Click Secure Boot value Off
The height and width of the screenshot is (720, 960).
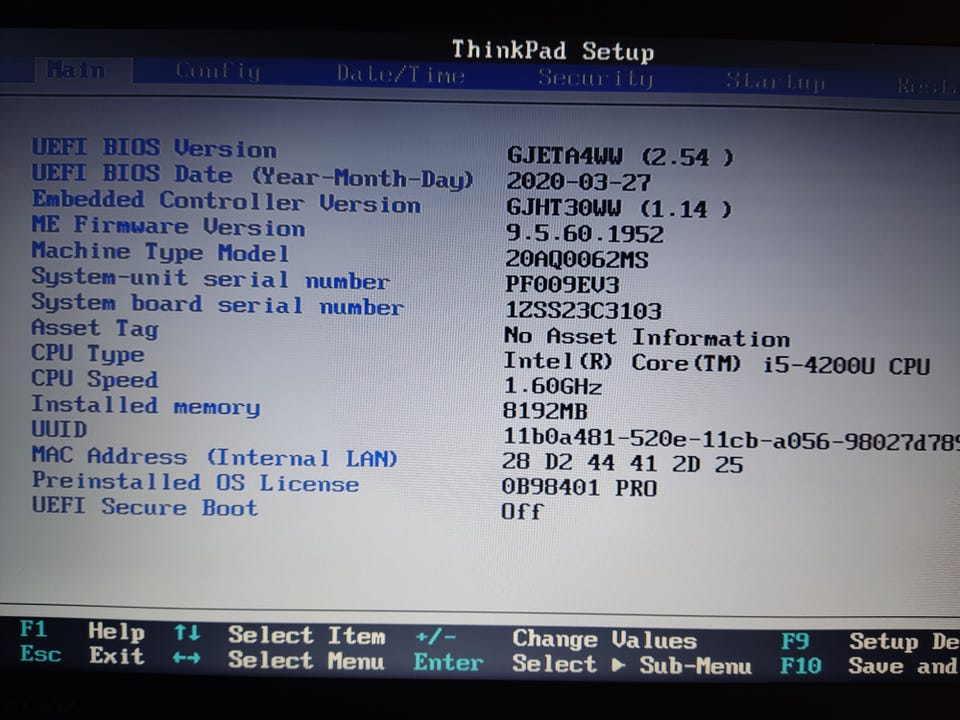pyautogui.click(x=522, y=511)
